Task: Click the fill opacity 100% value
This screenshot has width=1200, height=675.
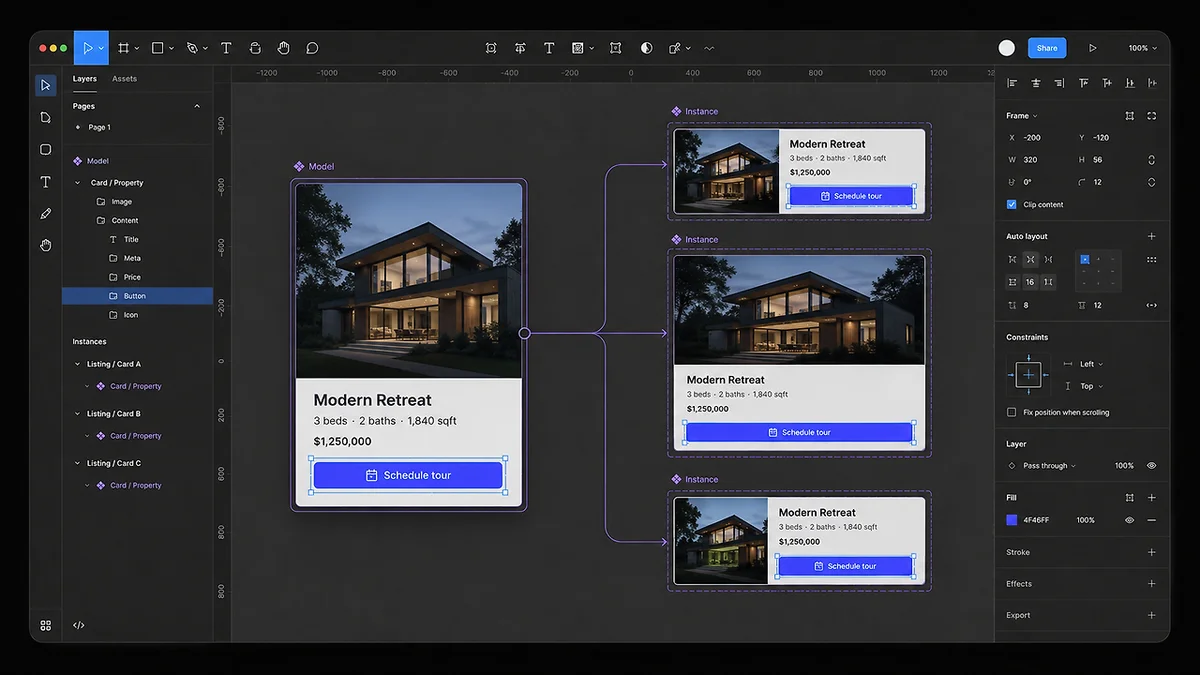Action: click(x=1085, y=520)
